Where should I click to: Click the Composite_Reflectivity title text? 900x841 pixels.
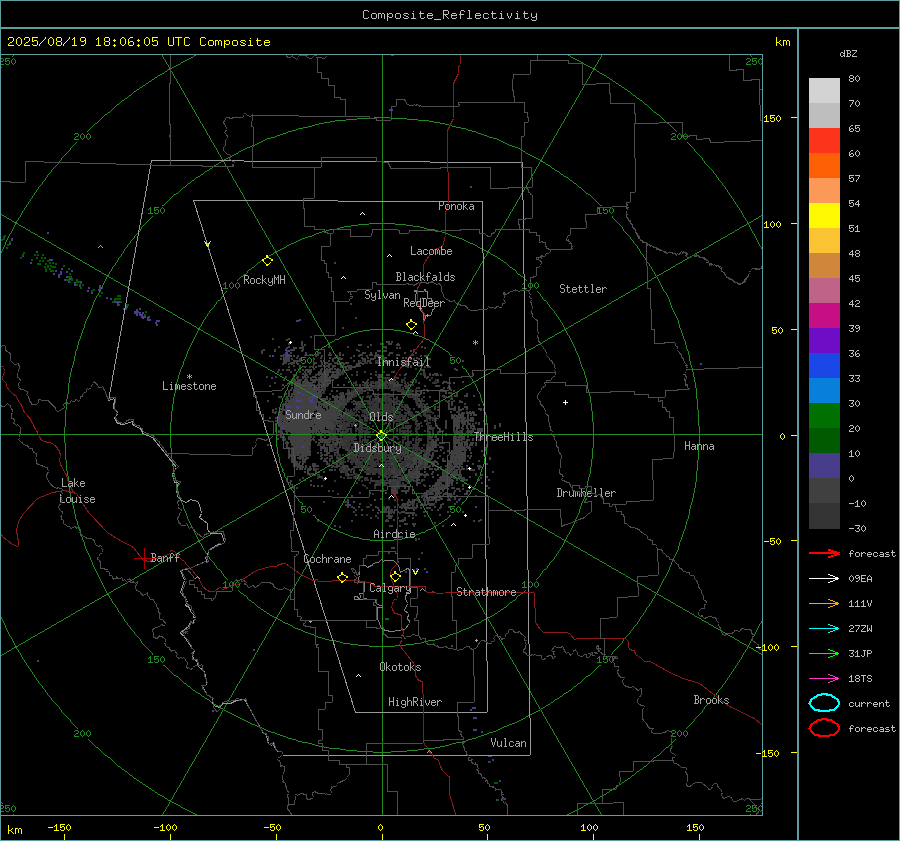(x=450, y=15)
